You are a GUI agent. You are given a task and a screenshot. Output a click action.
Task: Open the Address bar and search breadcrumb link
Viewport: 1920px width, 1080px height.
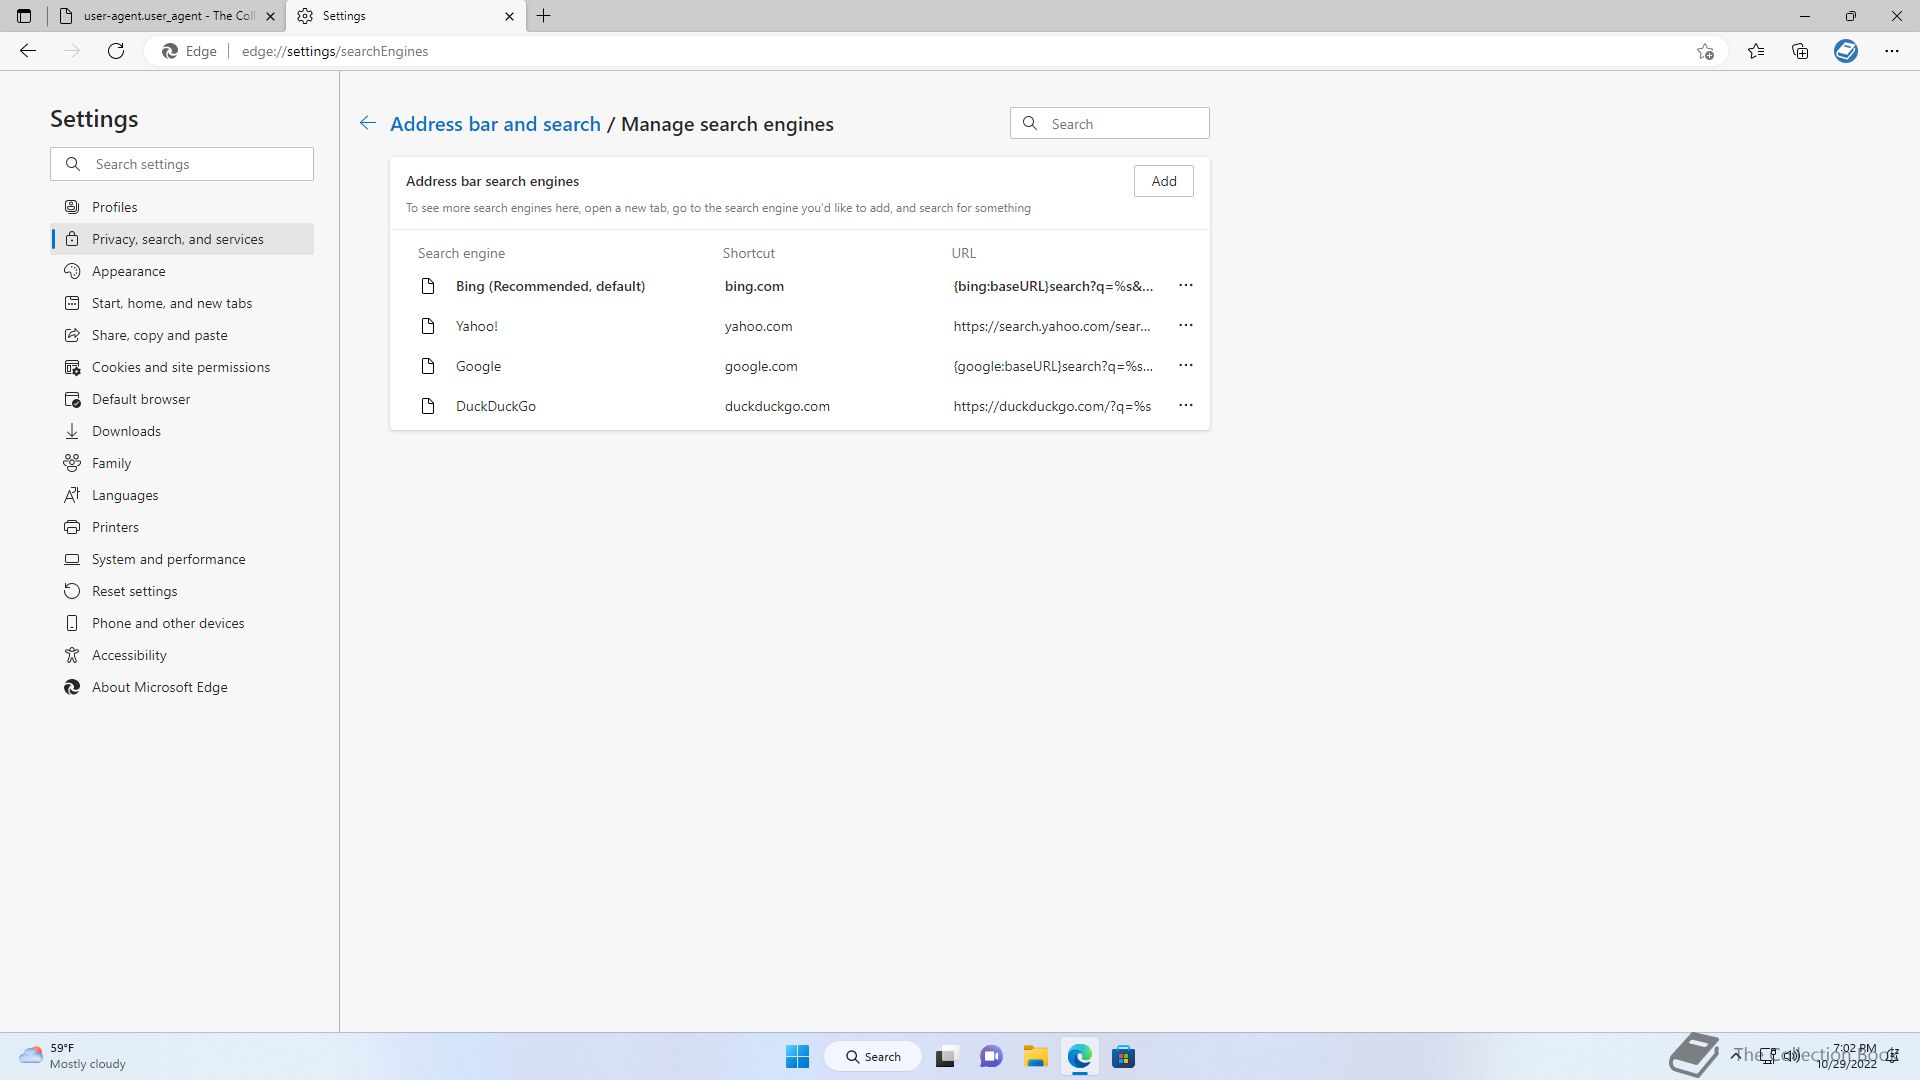click(495, 124)
